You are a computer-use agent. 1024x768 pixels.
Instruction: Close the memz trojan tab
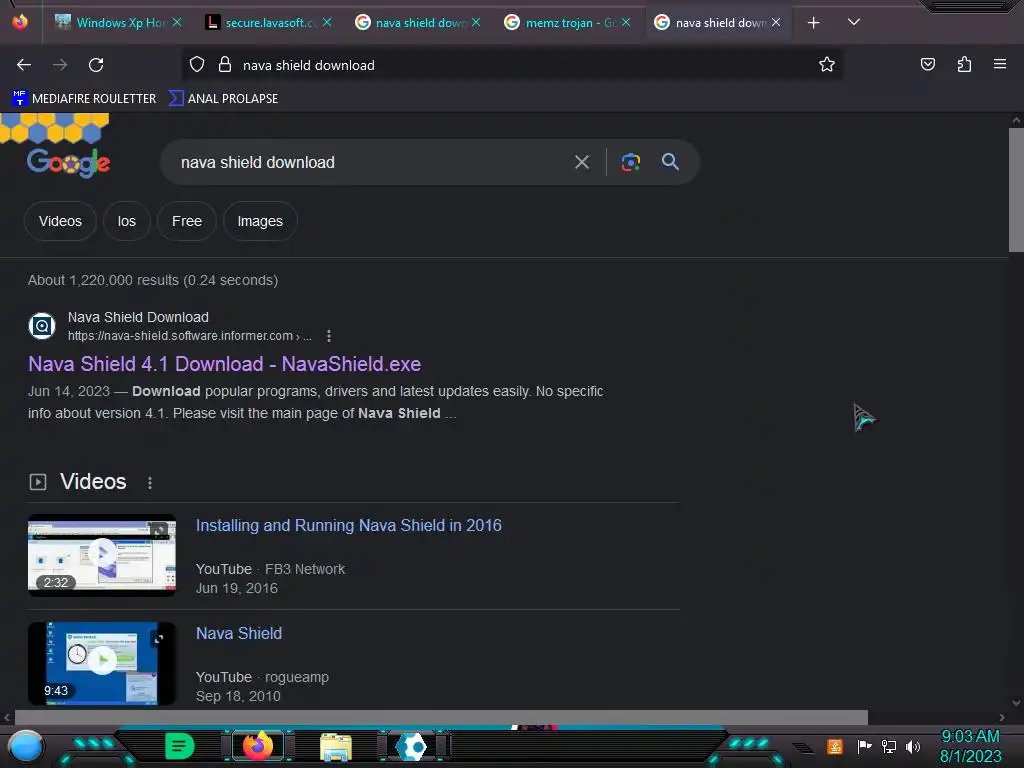click(626, 22)
